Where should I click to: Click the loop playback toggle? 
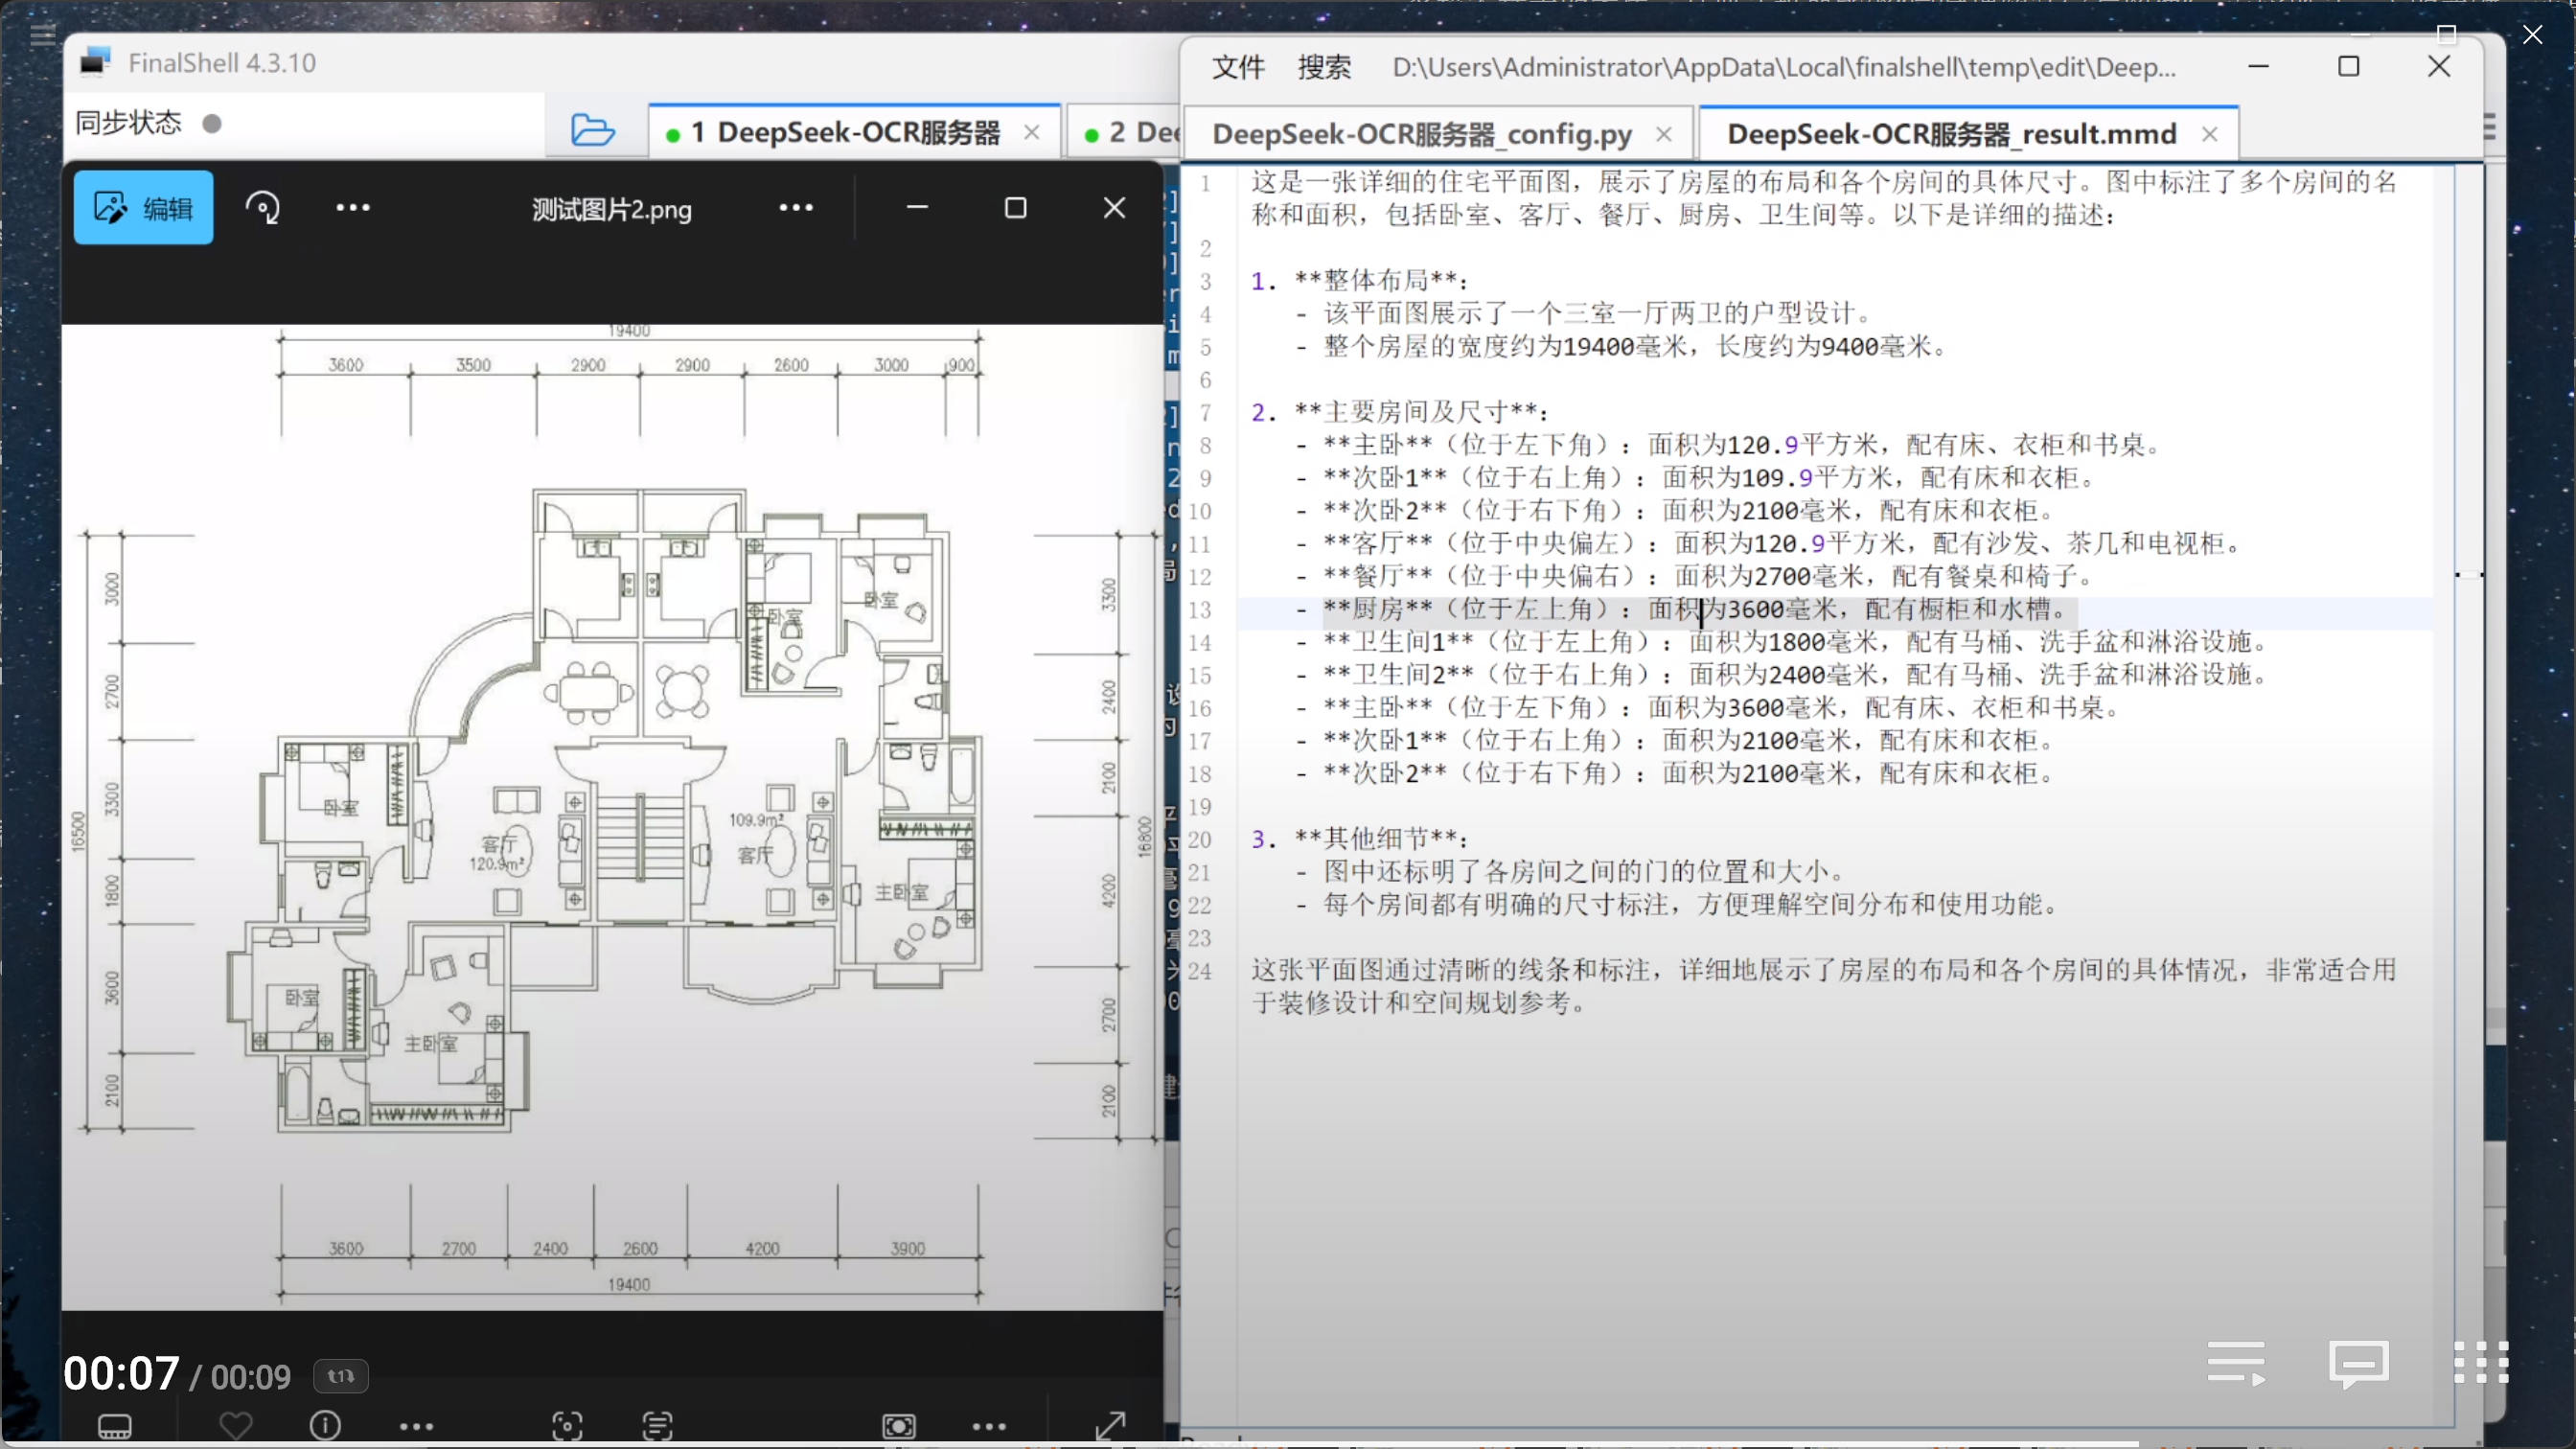(x=341, y=1376)
